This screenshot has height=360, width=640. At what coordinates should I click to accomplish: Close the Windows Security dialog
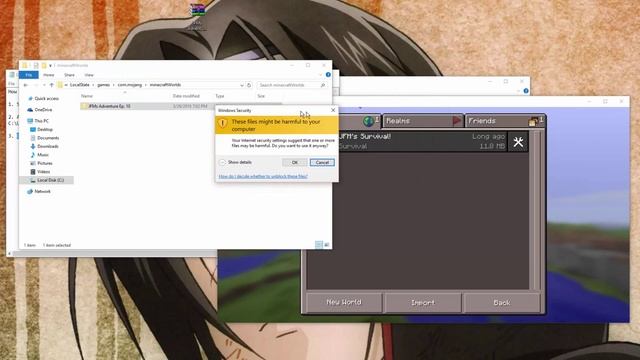click(333, 110)
